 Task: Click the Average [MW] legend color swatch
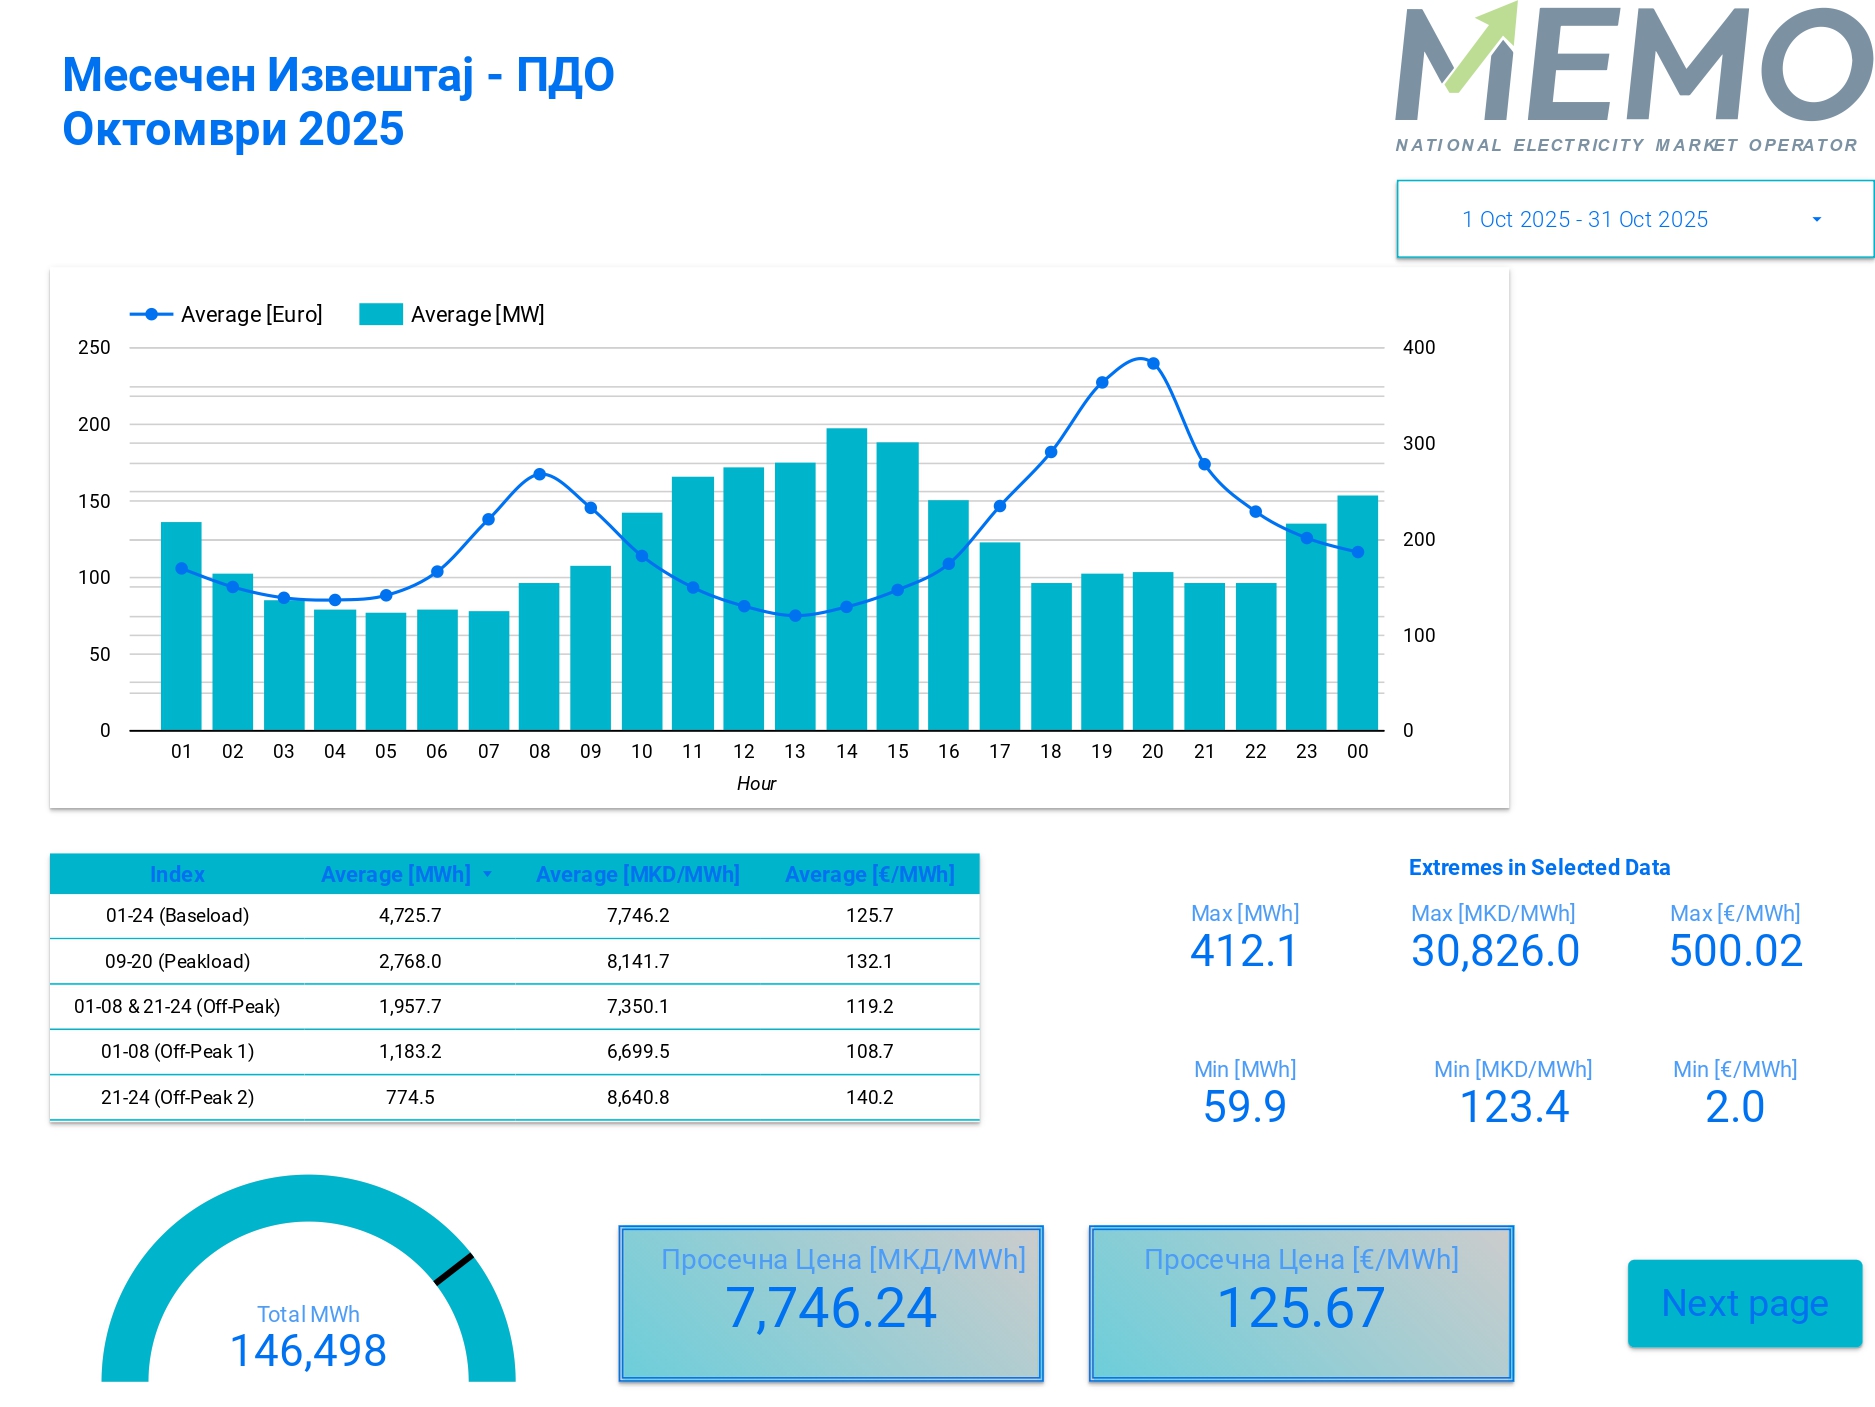[x=380, y=315]
